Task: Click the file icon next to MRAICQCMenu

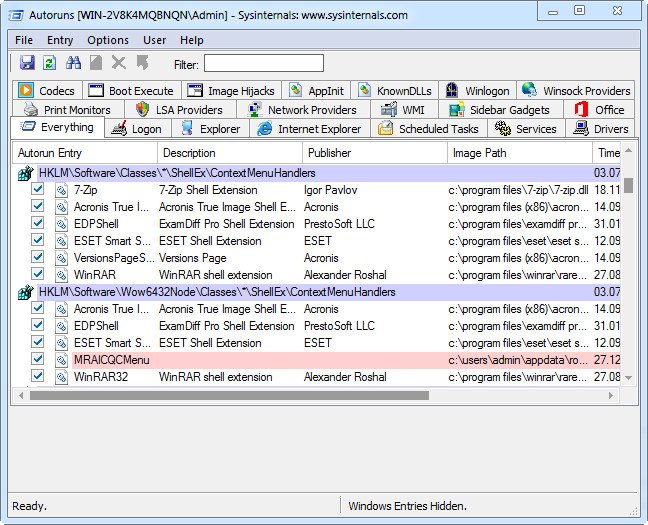Action: 62,360
